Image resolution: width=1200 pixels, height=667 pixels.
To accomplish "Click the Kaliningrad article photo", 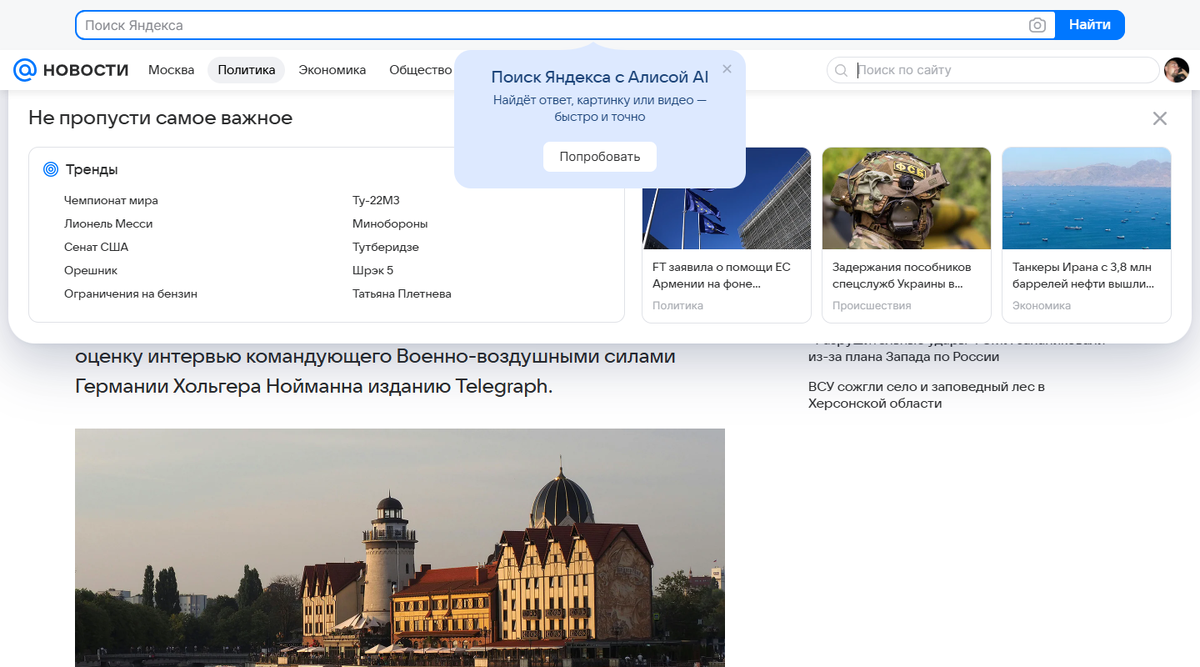I will point(400,548).
